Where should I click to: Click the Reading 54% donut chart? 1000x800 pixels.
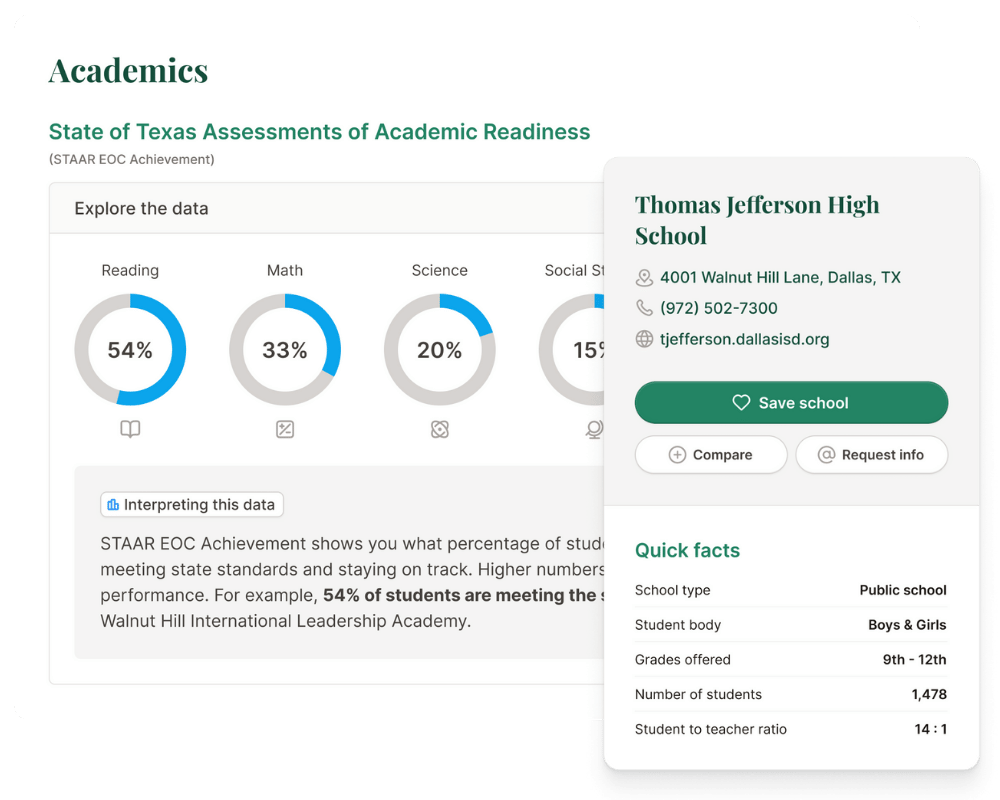(x=130, y=350)
